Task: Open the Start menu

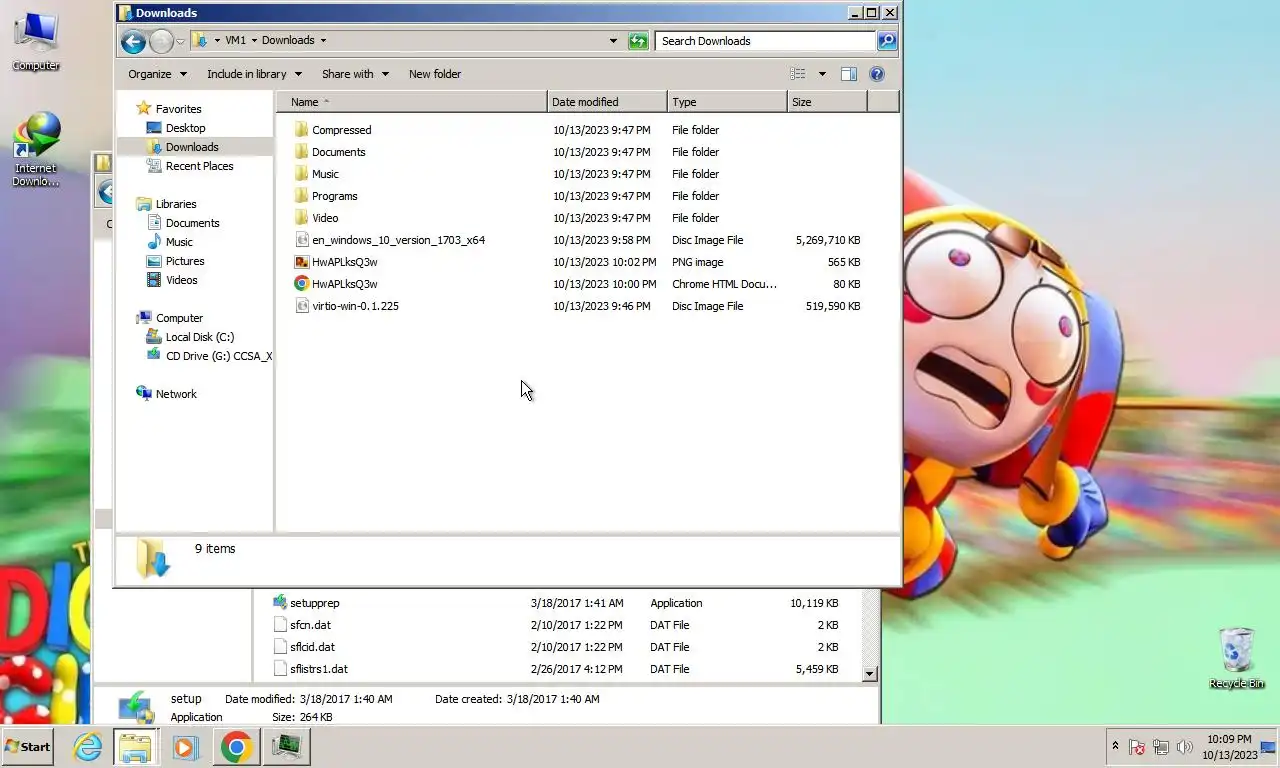Action: point(27,747)
